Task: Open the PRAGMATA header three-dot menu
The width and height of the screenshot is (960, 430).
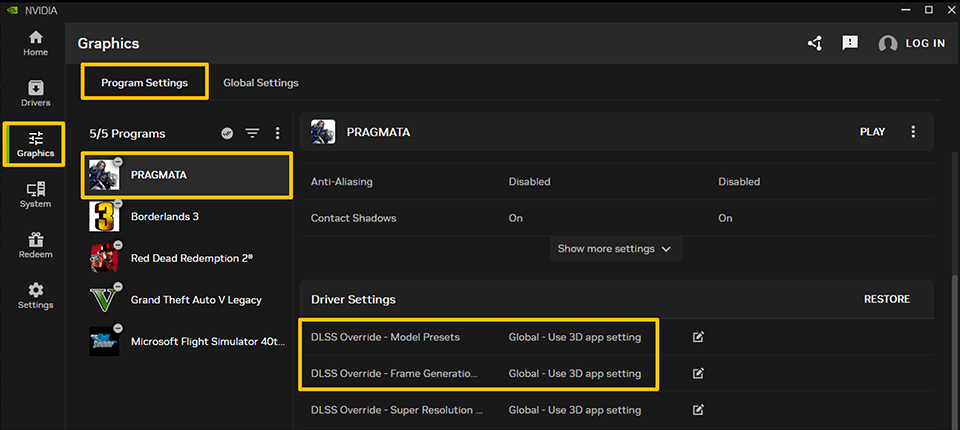Action: click(x=913, y=132)
